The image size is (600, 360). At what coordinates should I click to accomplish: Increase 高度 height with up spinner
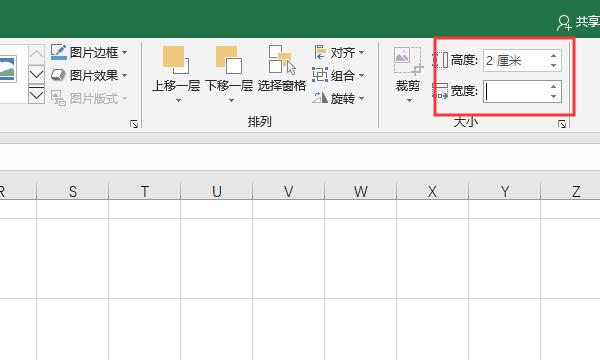[x=554, y=56]
